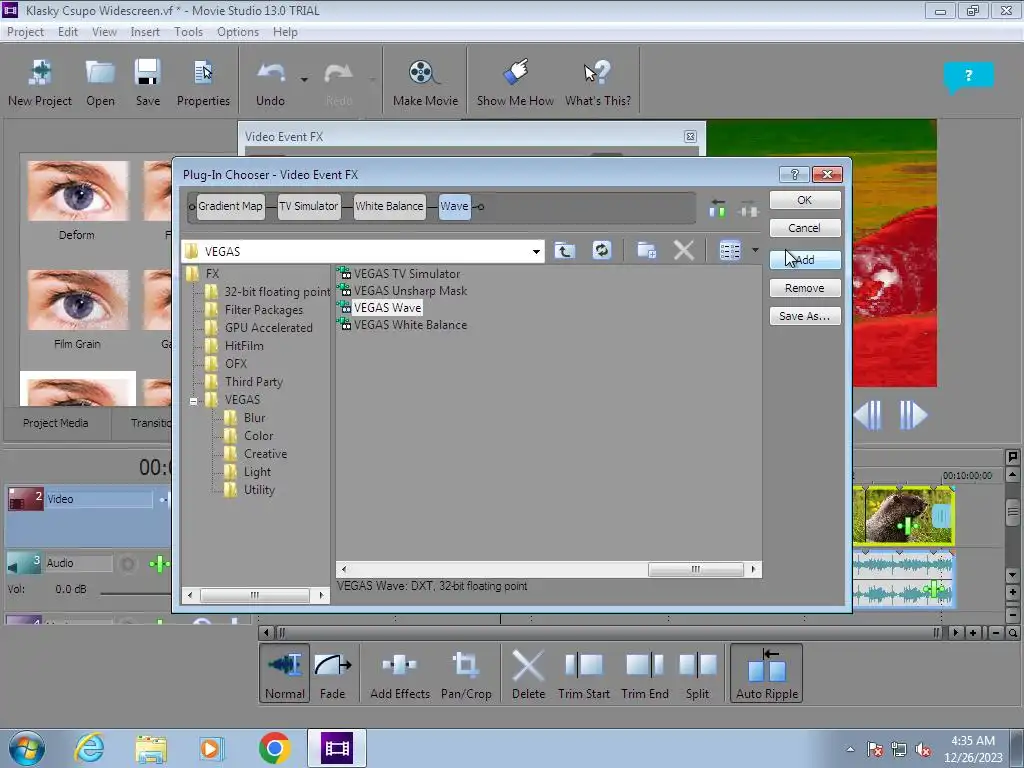Screen dimensions: 1024x768
Task: Confirm with the OK button
Action: coord(805,200)
